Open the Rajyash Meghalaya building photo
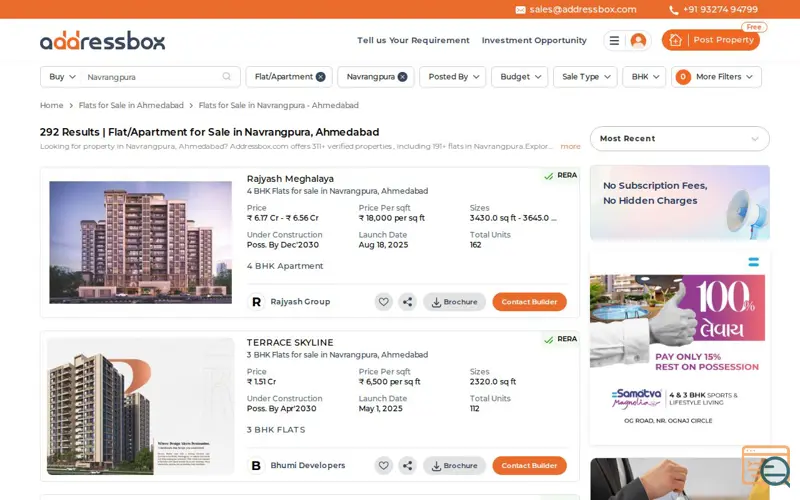Screen dimensions: 800x500 (140, 242)
